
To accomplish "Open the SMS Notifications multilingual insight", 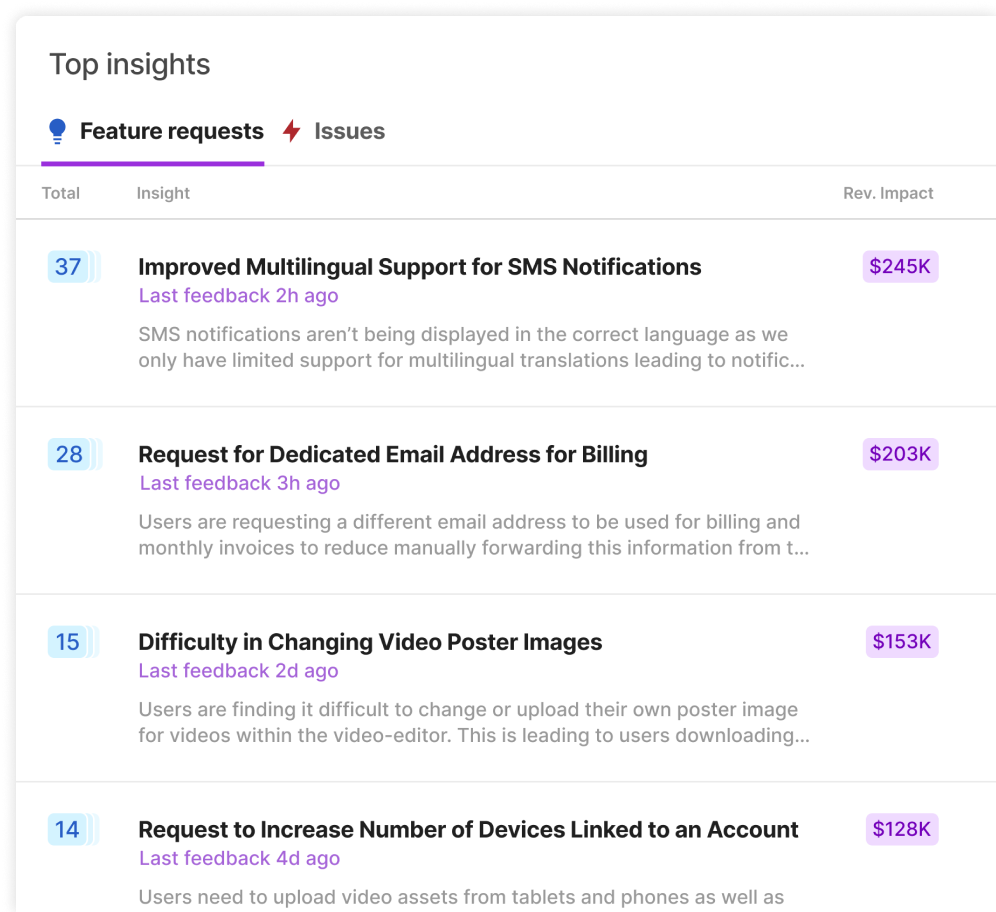I will coord(420,267).
